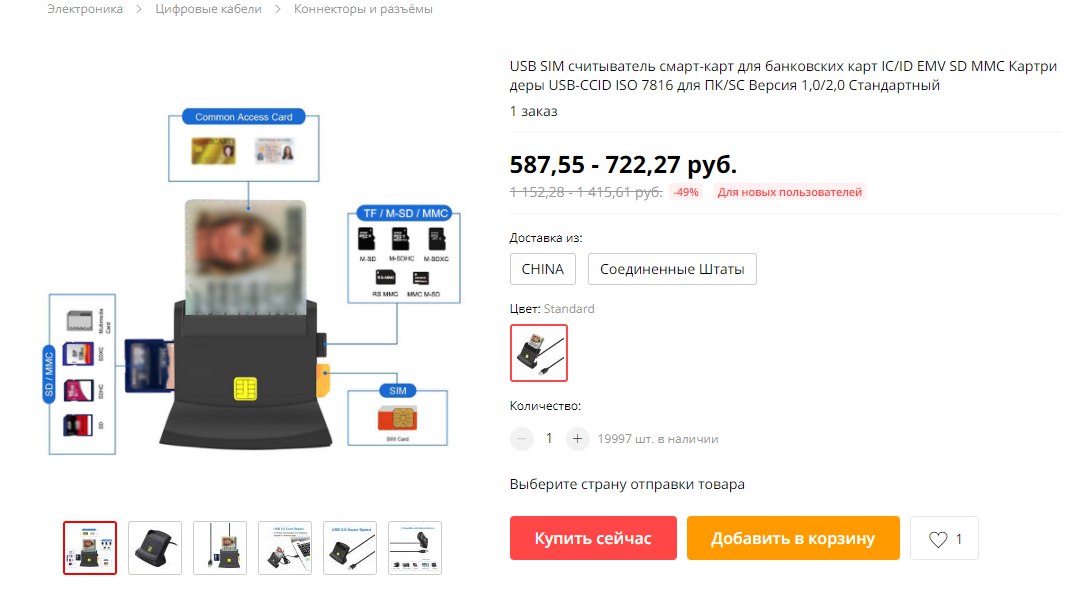The image size is (1070, 601).
Task: Select the second thumbnail of black reader
Action: coord(155,548)
